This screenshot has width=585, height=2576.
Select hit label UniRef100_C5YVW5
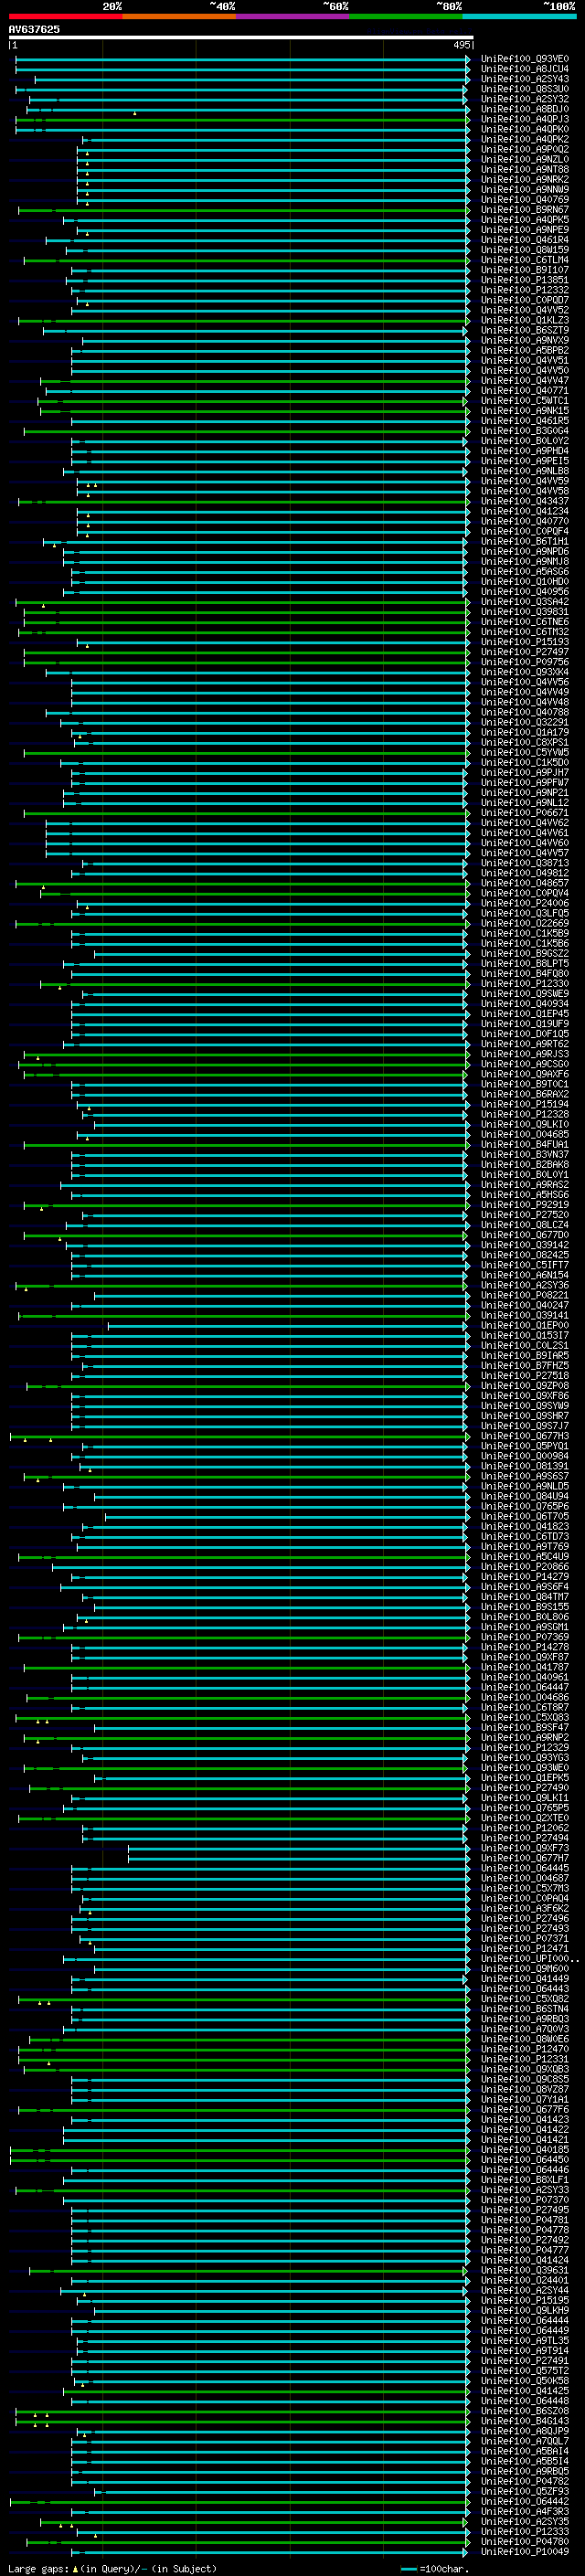coord(524,752)
